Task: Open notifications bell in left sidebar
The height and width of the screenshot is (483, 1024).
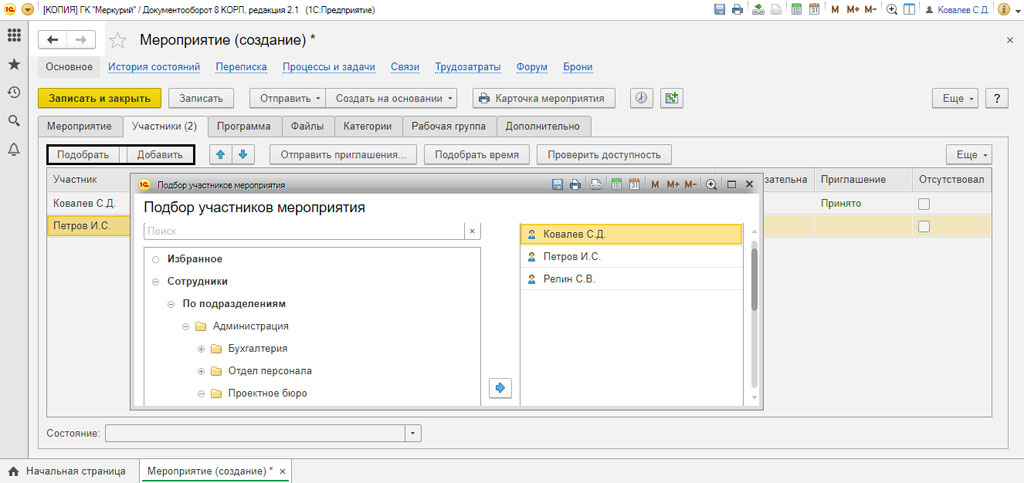Action: click(14, 150)
